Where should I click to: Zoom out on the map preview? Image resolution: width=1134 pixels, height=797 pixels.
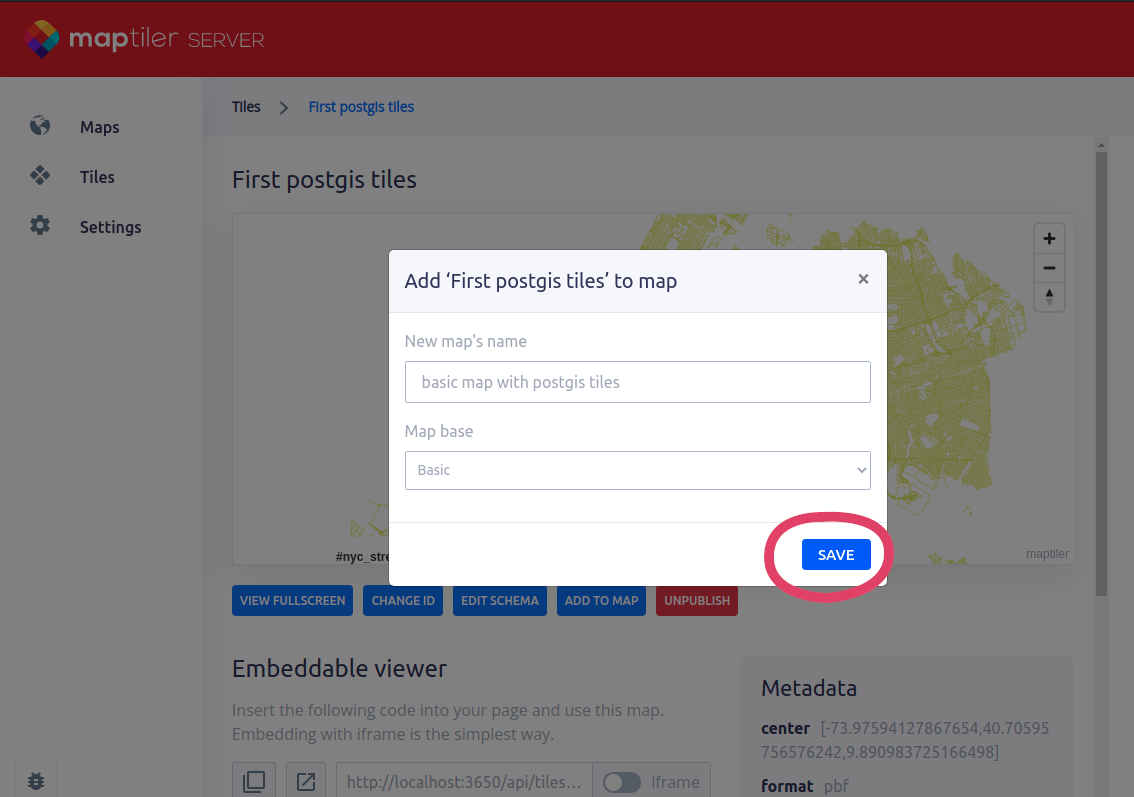[x=1049, y=268]
